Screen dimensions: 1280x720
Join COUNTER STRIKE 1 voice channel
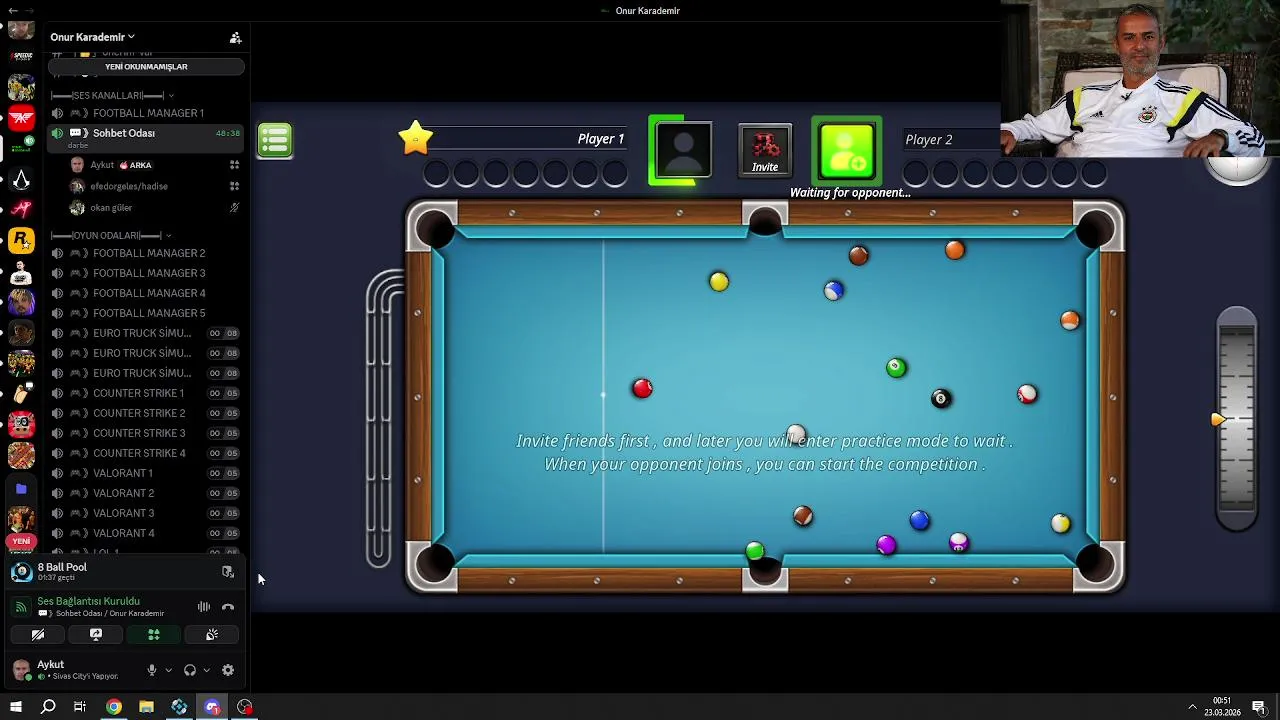[146, 393]
